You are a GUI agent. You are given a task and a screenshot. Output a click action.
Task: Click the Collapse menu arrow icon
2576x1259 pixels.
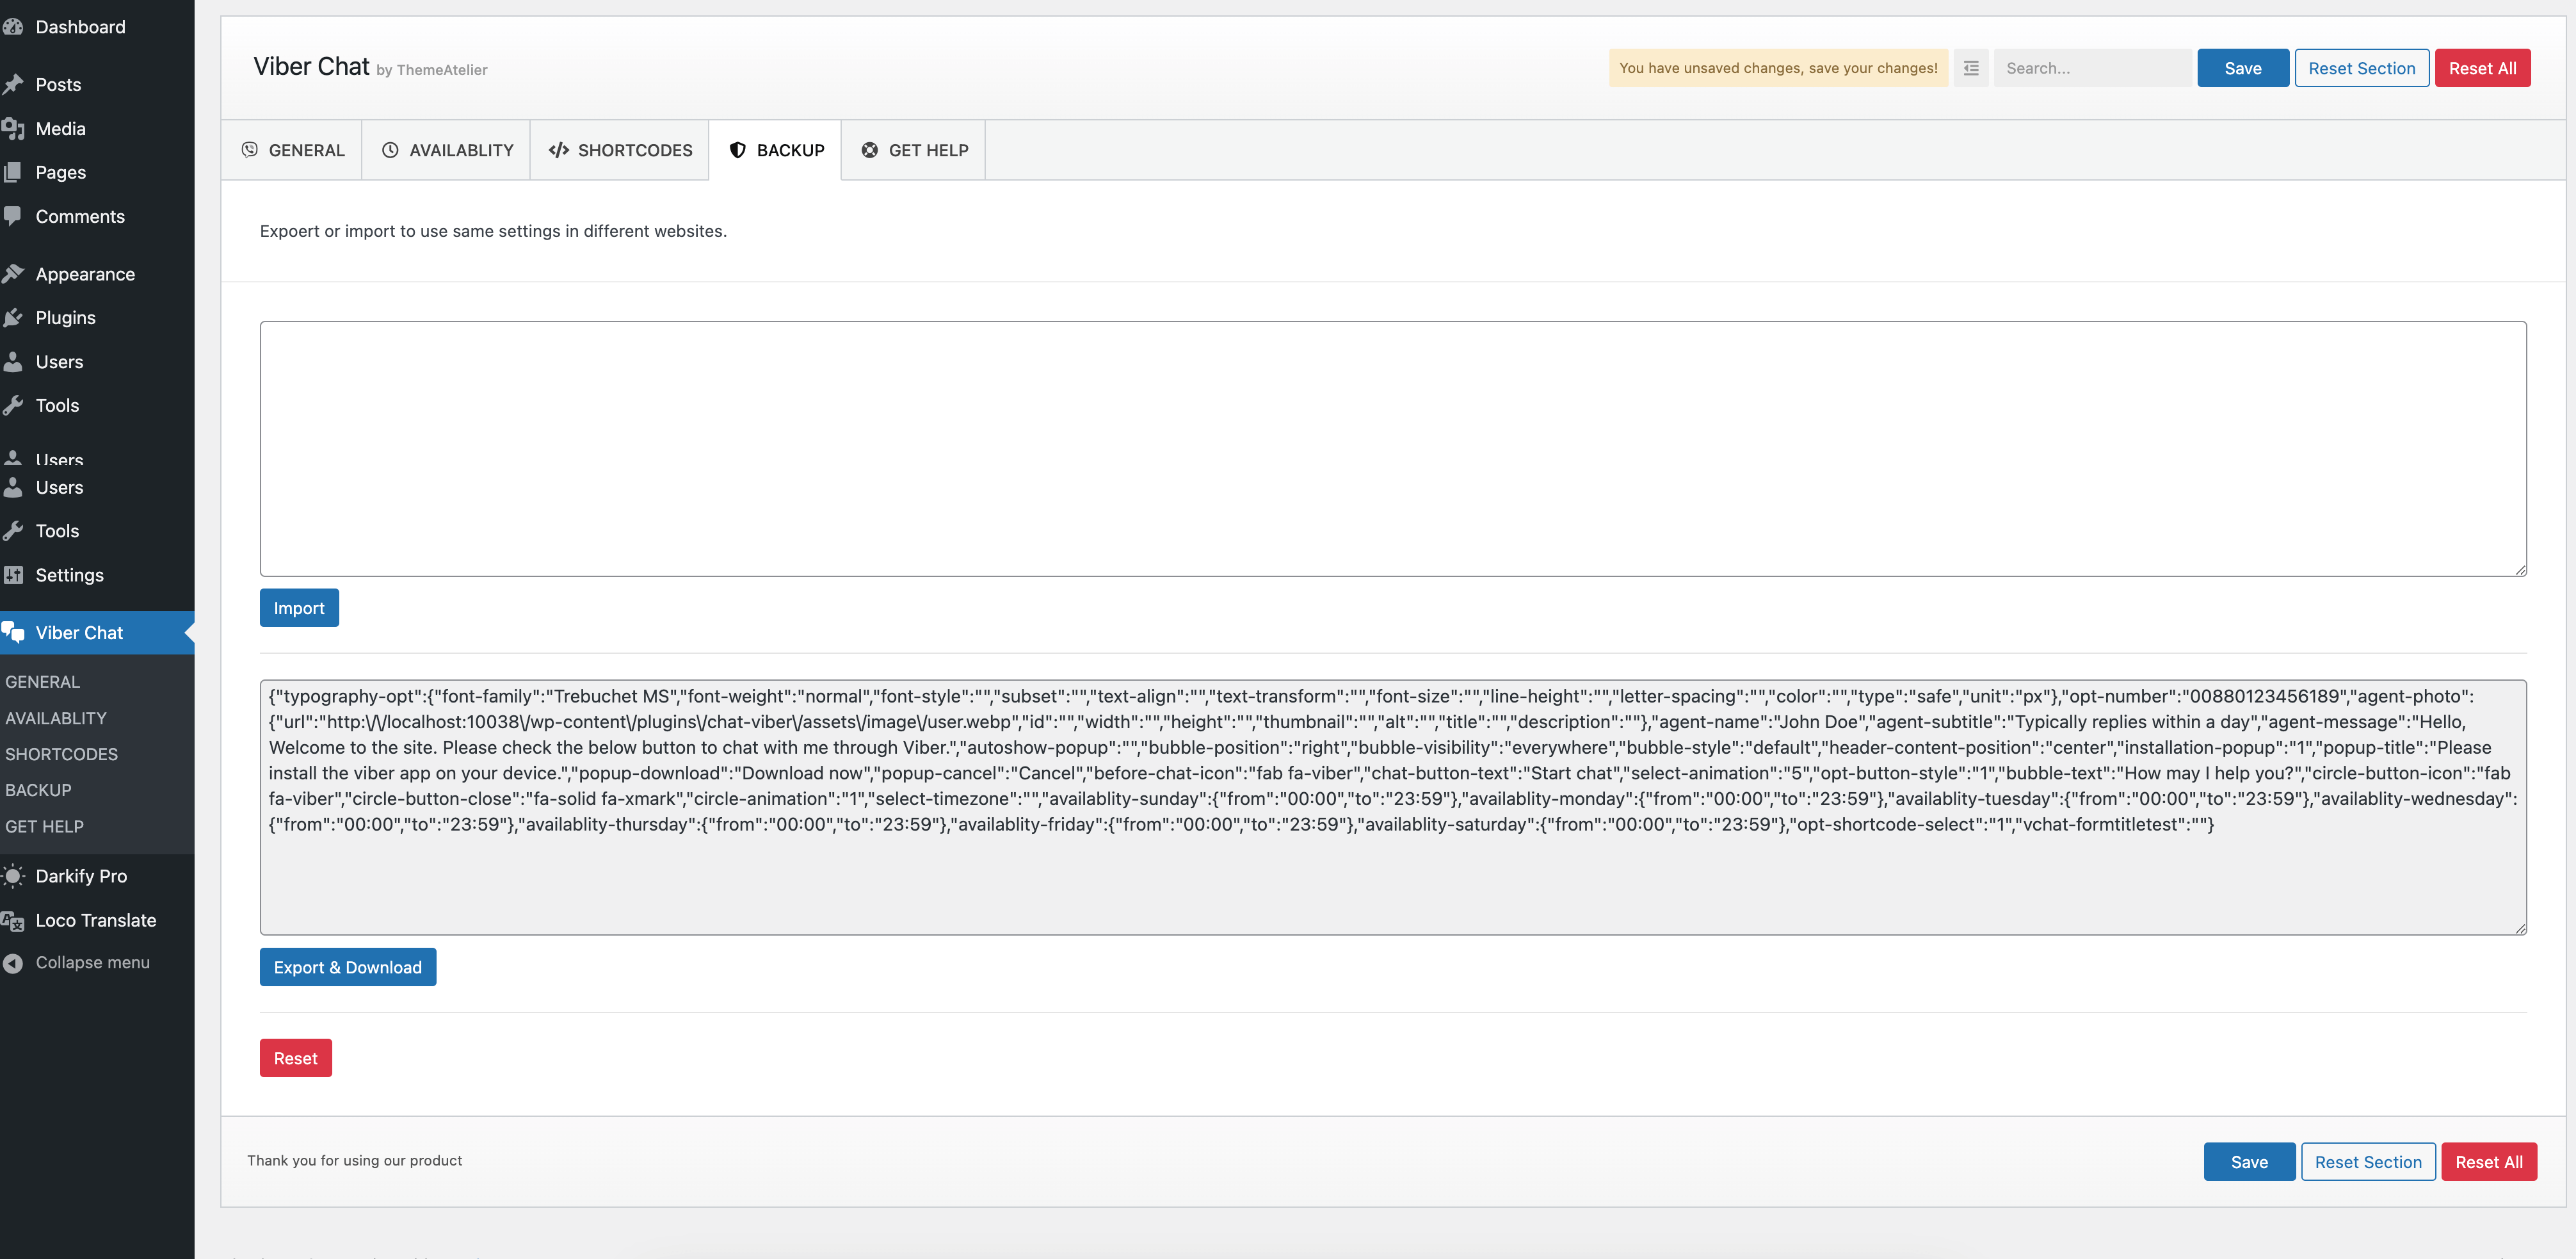tap(13, 963)
